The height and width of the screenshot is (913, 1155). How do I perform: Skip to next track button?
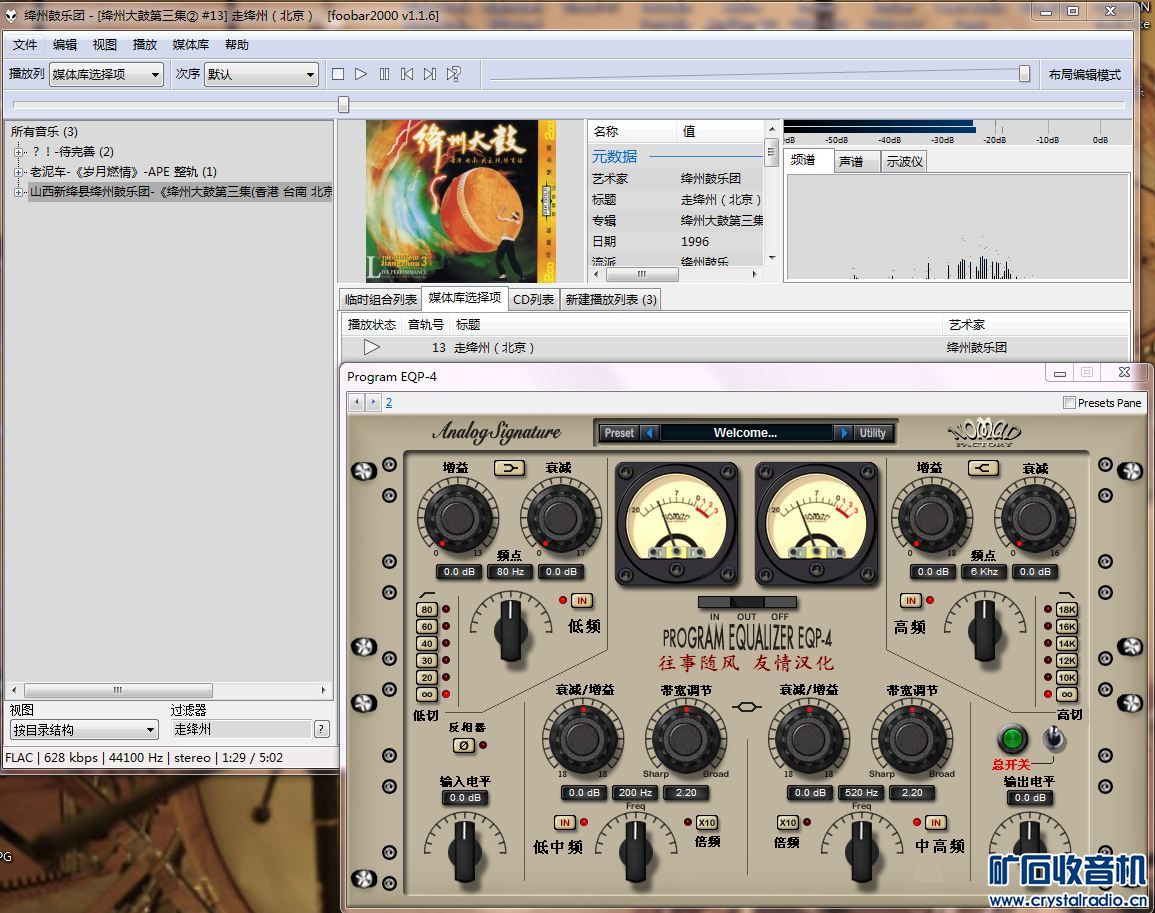(430, 74)
